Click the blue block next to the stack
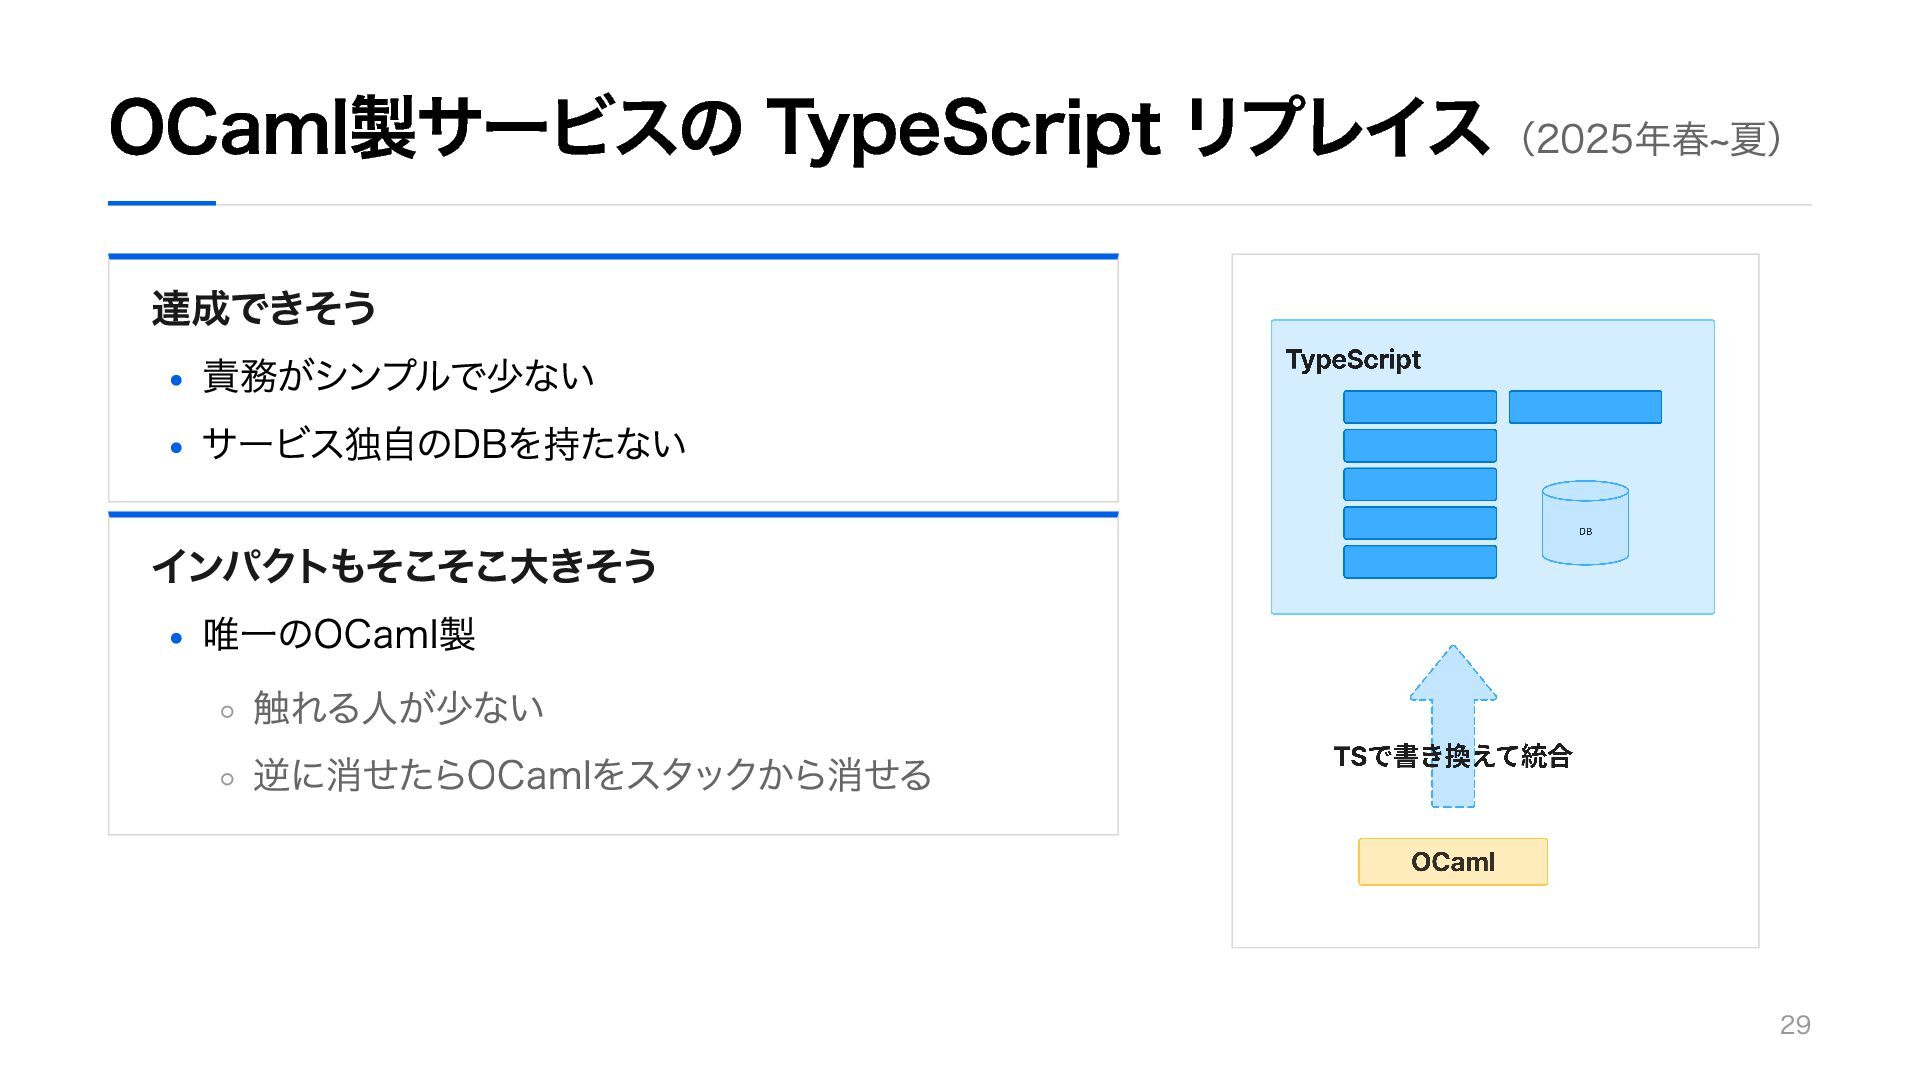The image size is (1920, 1080). coord(1585,407)
